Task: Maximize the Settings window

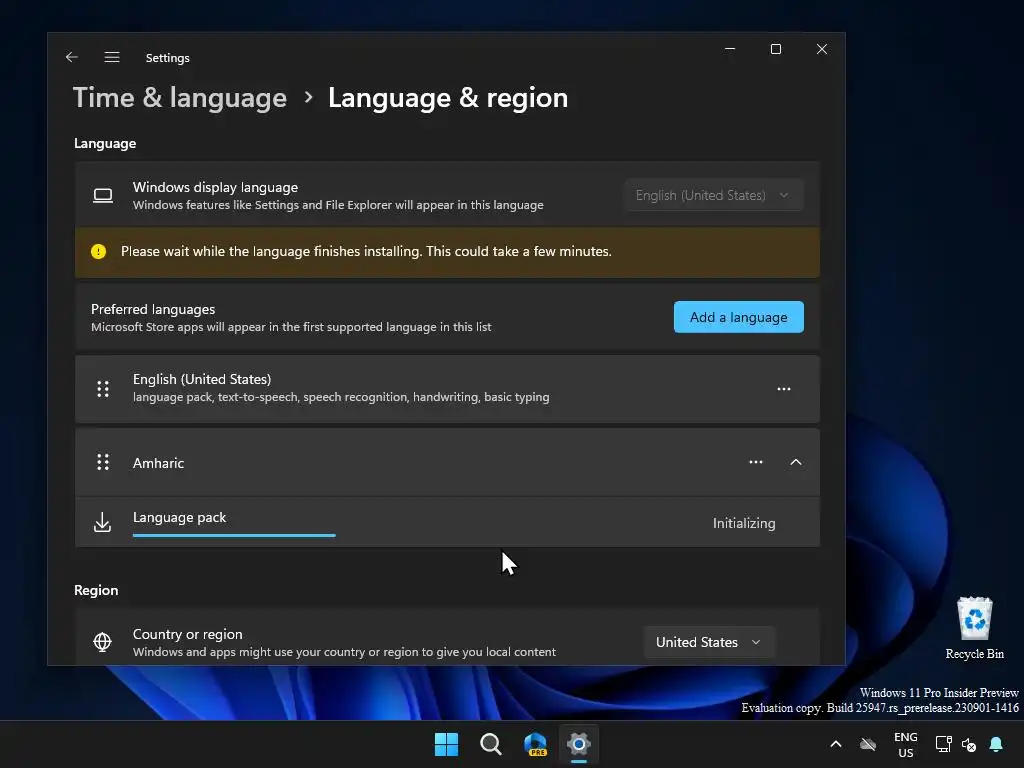Action: click(776, 49)
